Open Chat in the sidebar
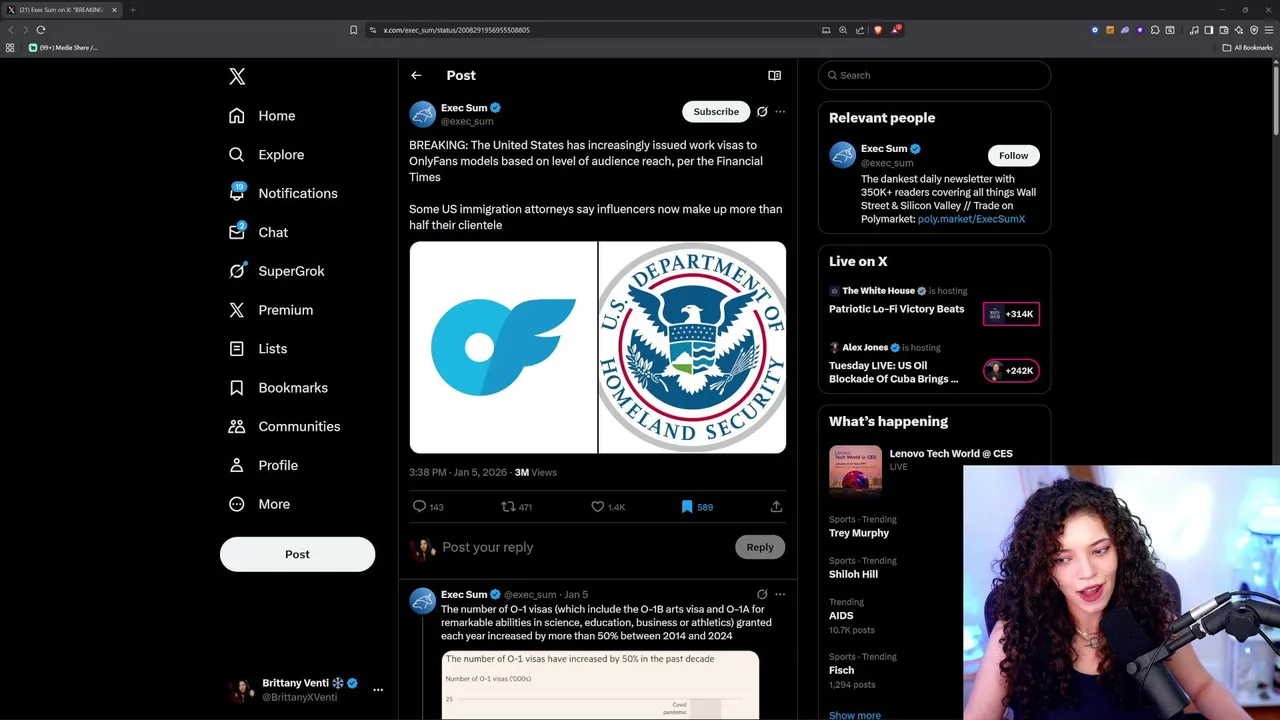The height and width of the screenshot is (720, 1280). click(x=258, y=232)
